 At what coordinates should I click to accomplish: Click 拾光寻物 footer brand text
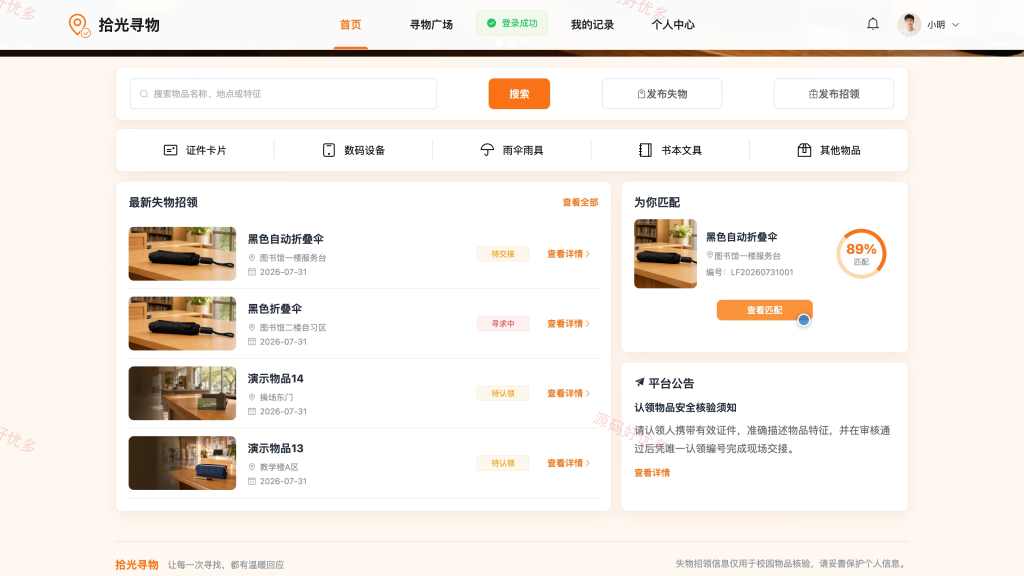136,565
